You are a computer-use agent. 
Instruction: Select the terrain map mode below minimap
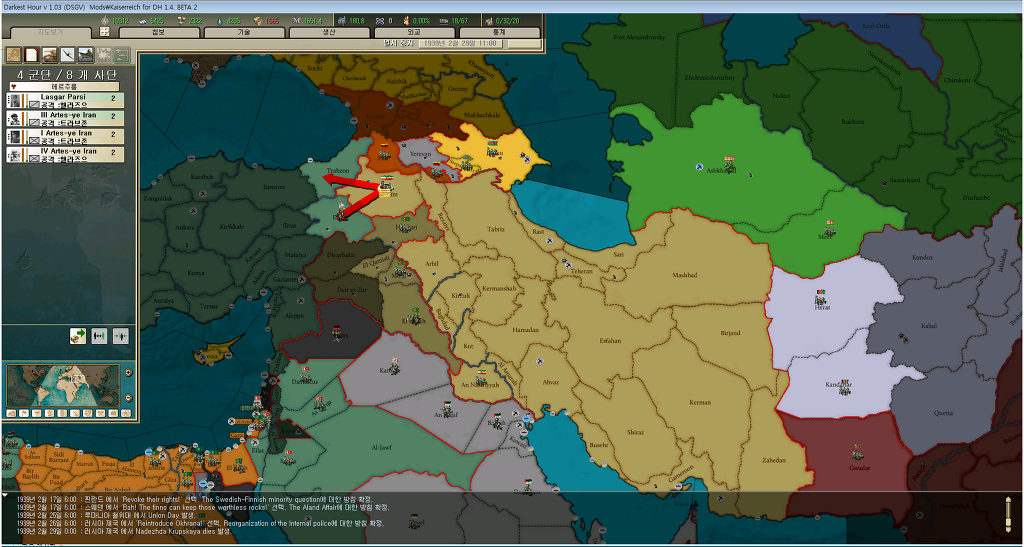(x=11, y=413)
